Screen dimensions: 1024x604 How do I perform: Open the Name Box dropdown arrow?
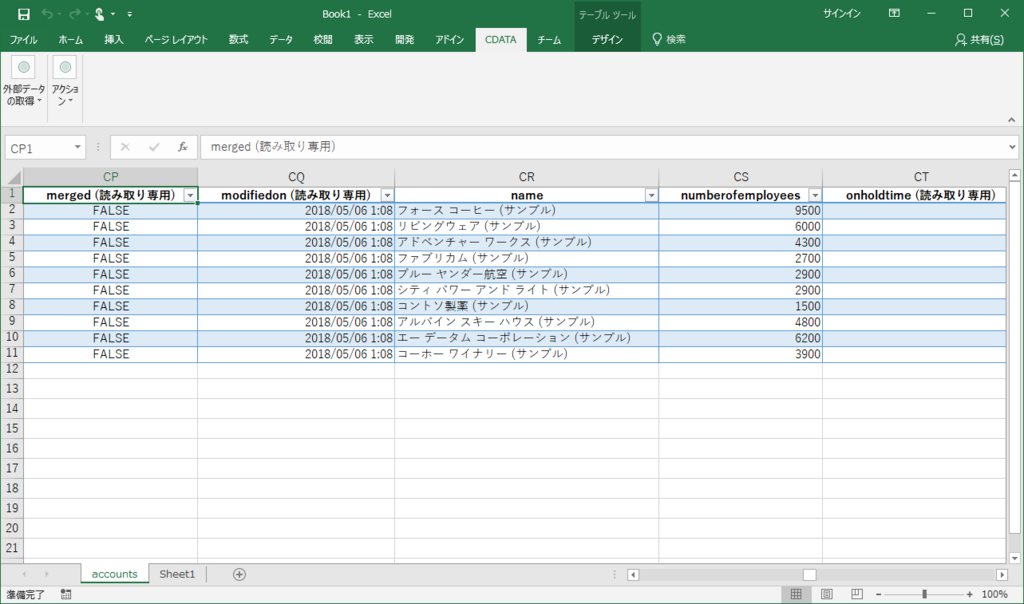(78, 148)
